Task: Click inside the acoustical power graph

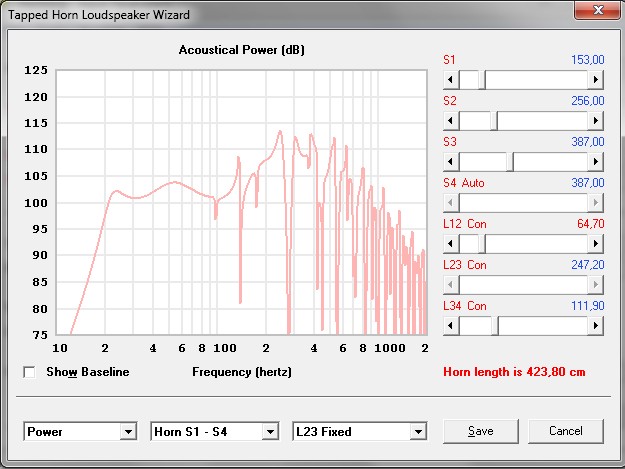Action: [242, 202]
